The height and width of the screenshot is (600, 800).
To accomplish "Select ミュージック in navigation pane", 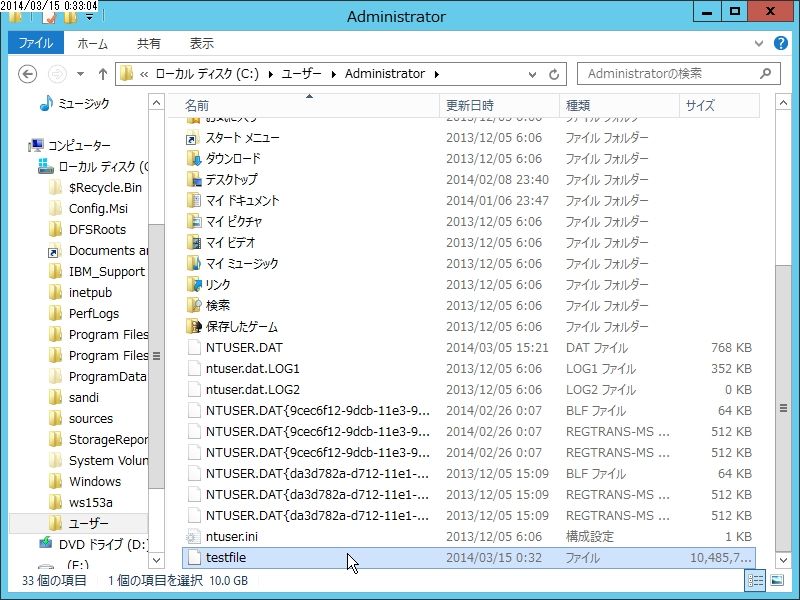I will [x=84, y=104].
